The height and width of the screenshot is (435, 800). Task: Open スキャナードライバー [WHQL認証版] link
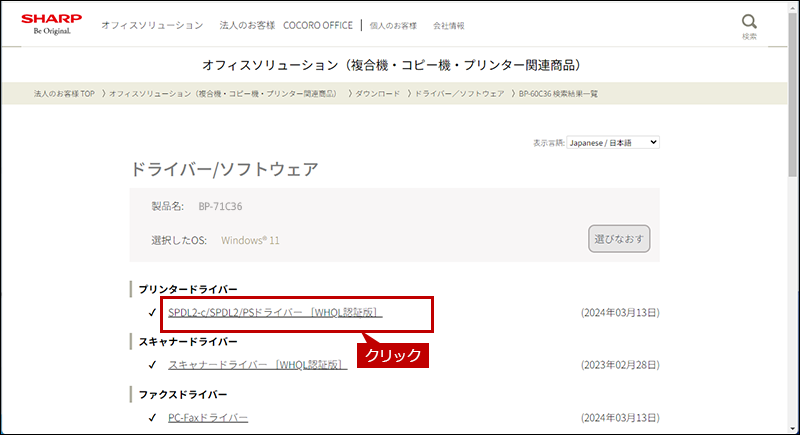[x=257, y=365]
